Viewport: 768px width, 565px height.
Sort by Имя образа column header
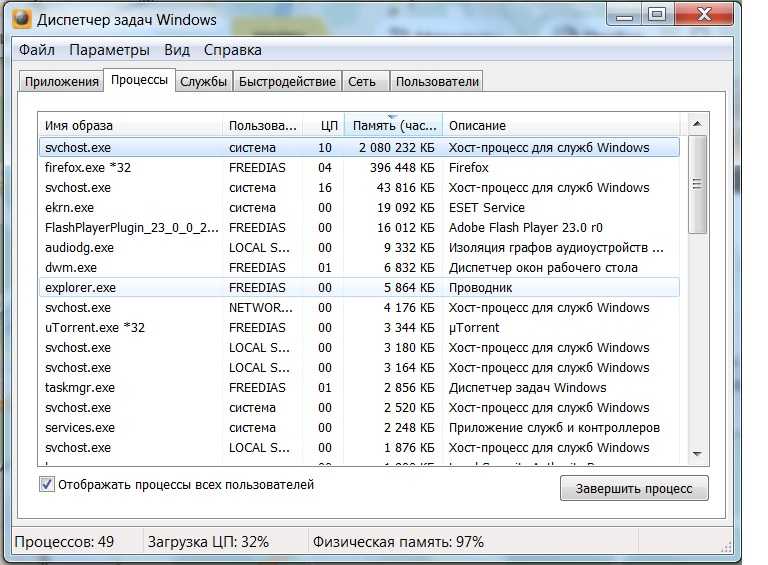(x=130, y=125)
